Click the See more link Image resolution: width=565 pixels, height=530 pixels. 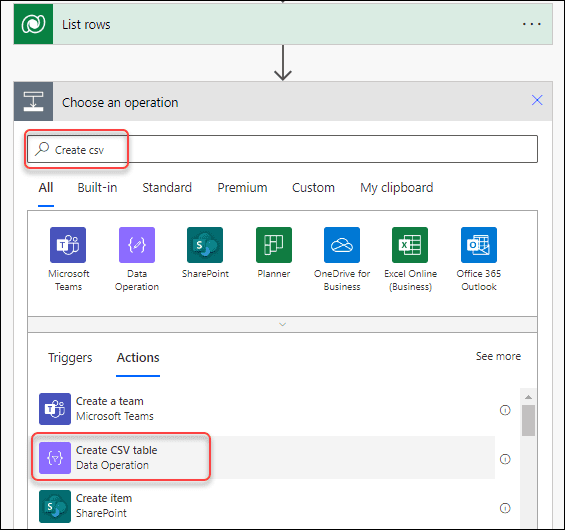point(498,356)
